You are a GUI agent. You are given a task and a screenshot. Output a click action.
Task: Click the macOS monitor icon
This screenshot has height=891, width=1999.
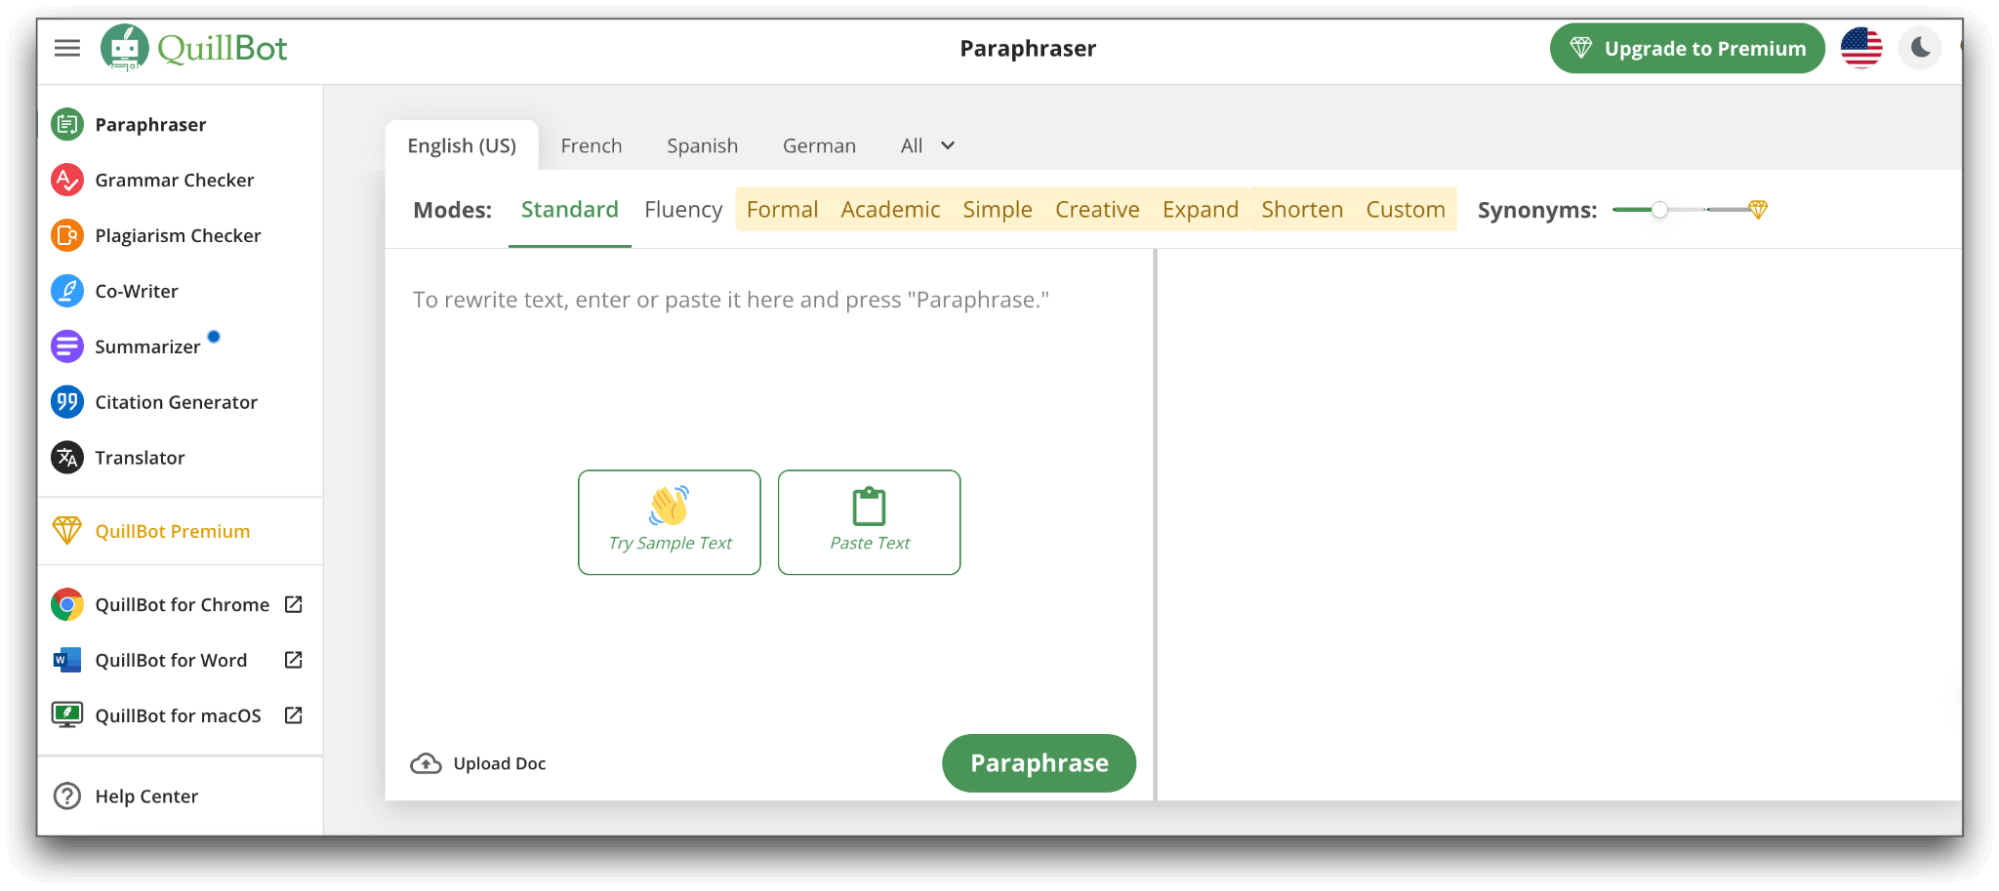pos(67,715)
